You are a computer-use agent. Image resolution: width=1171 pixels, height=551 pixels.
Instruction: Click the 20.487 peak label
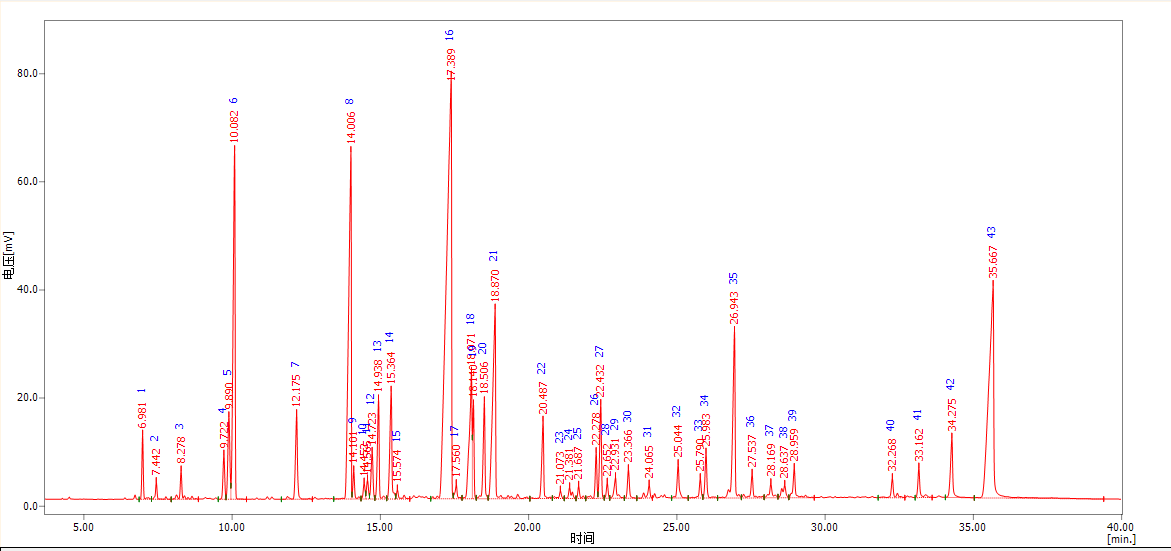pos(543,398)
